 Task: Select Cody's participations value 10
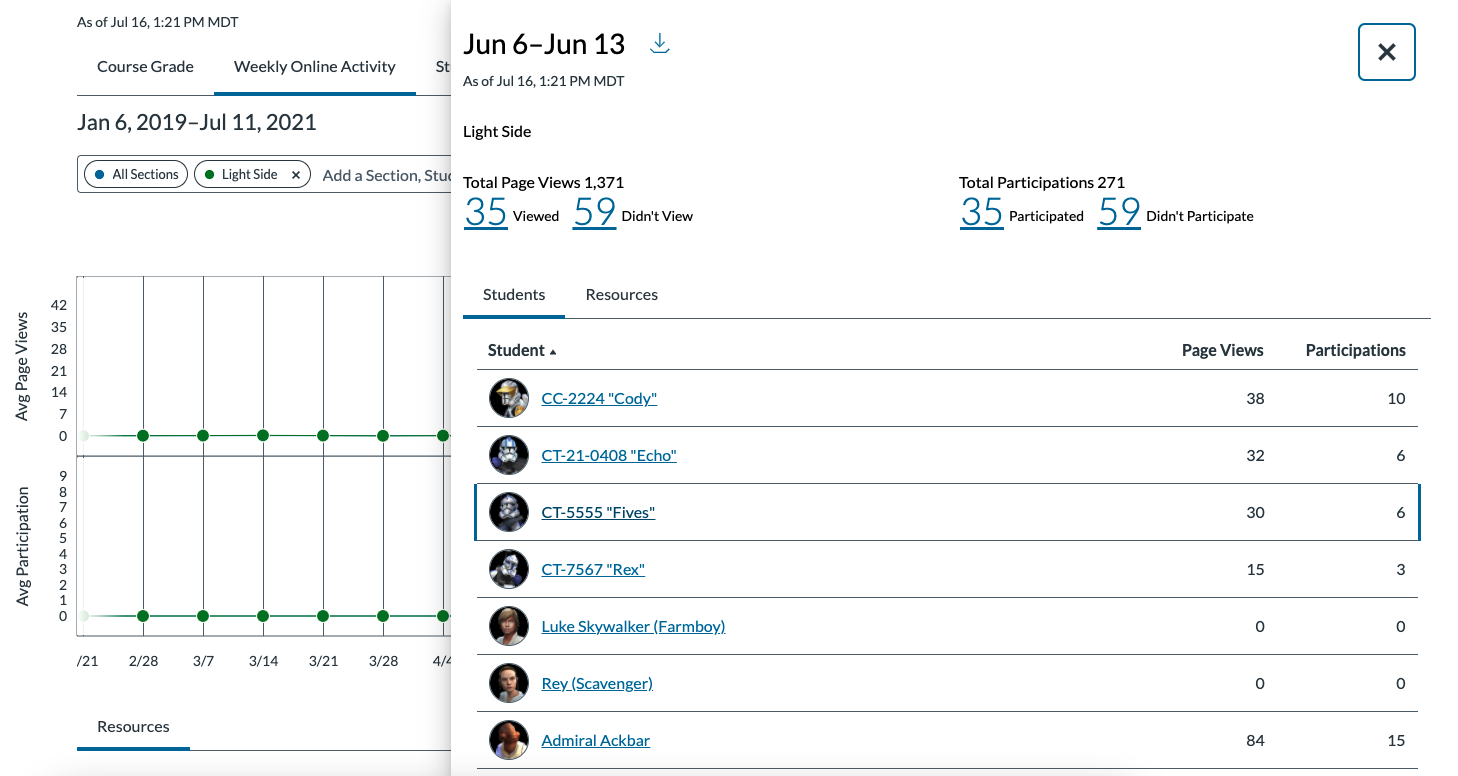tap(1396, 398)
